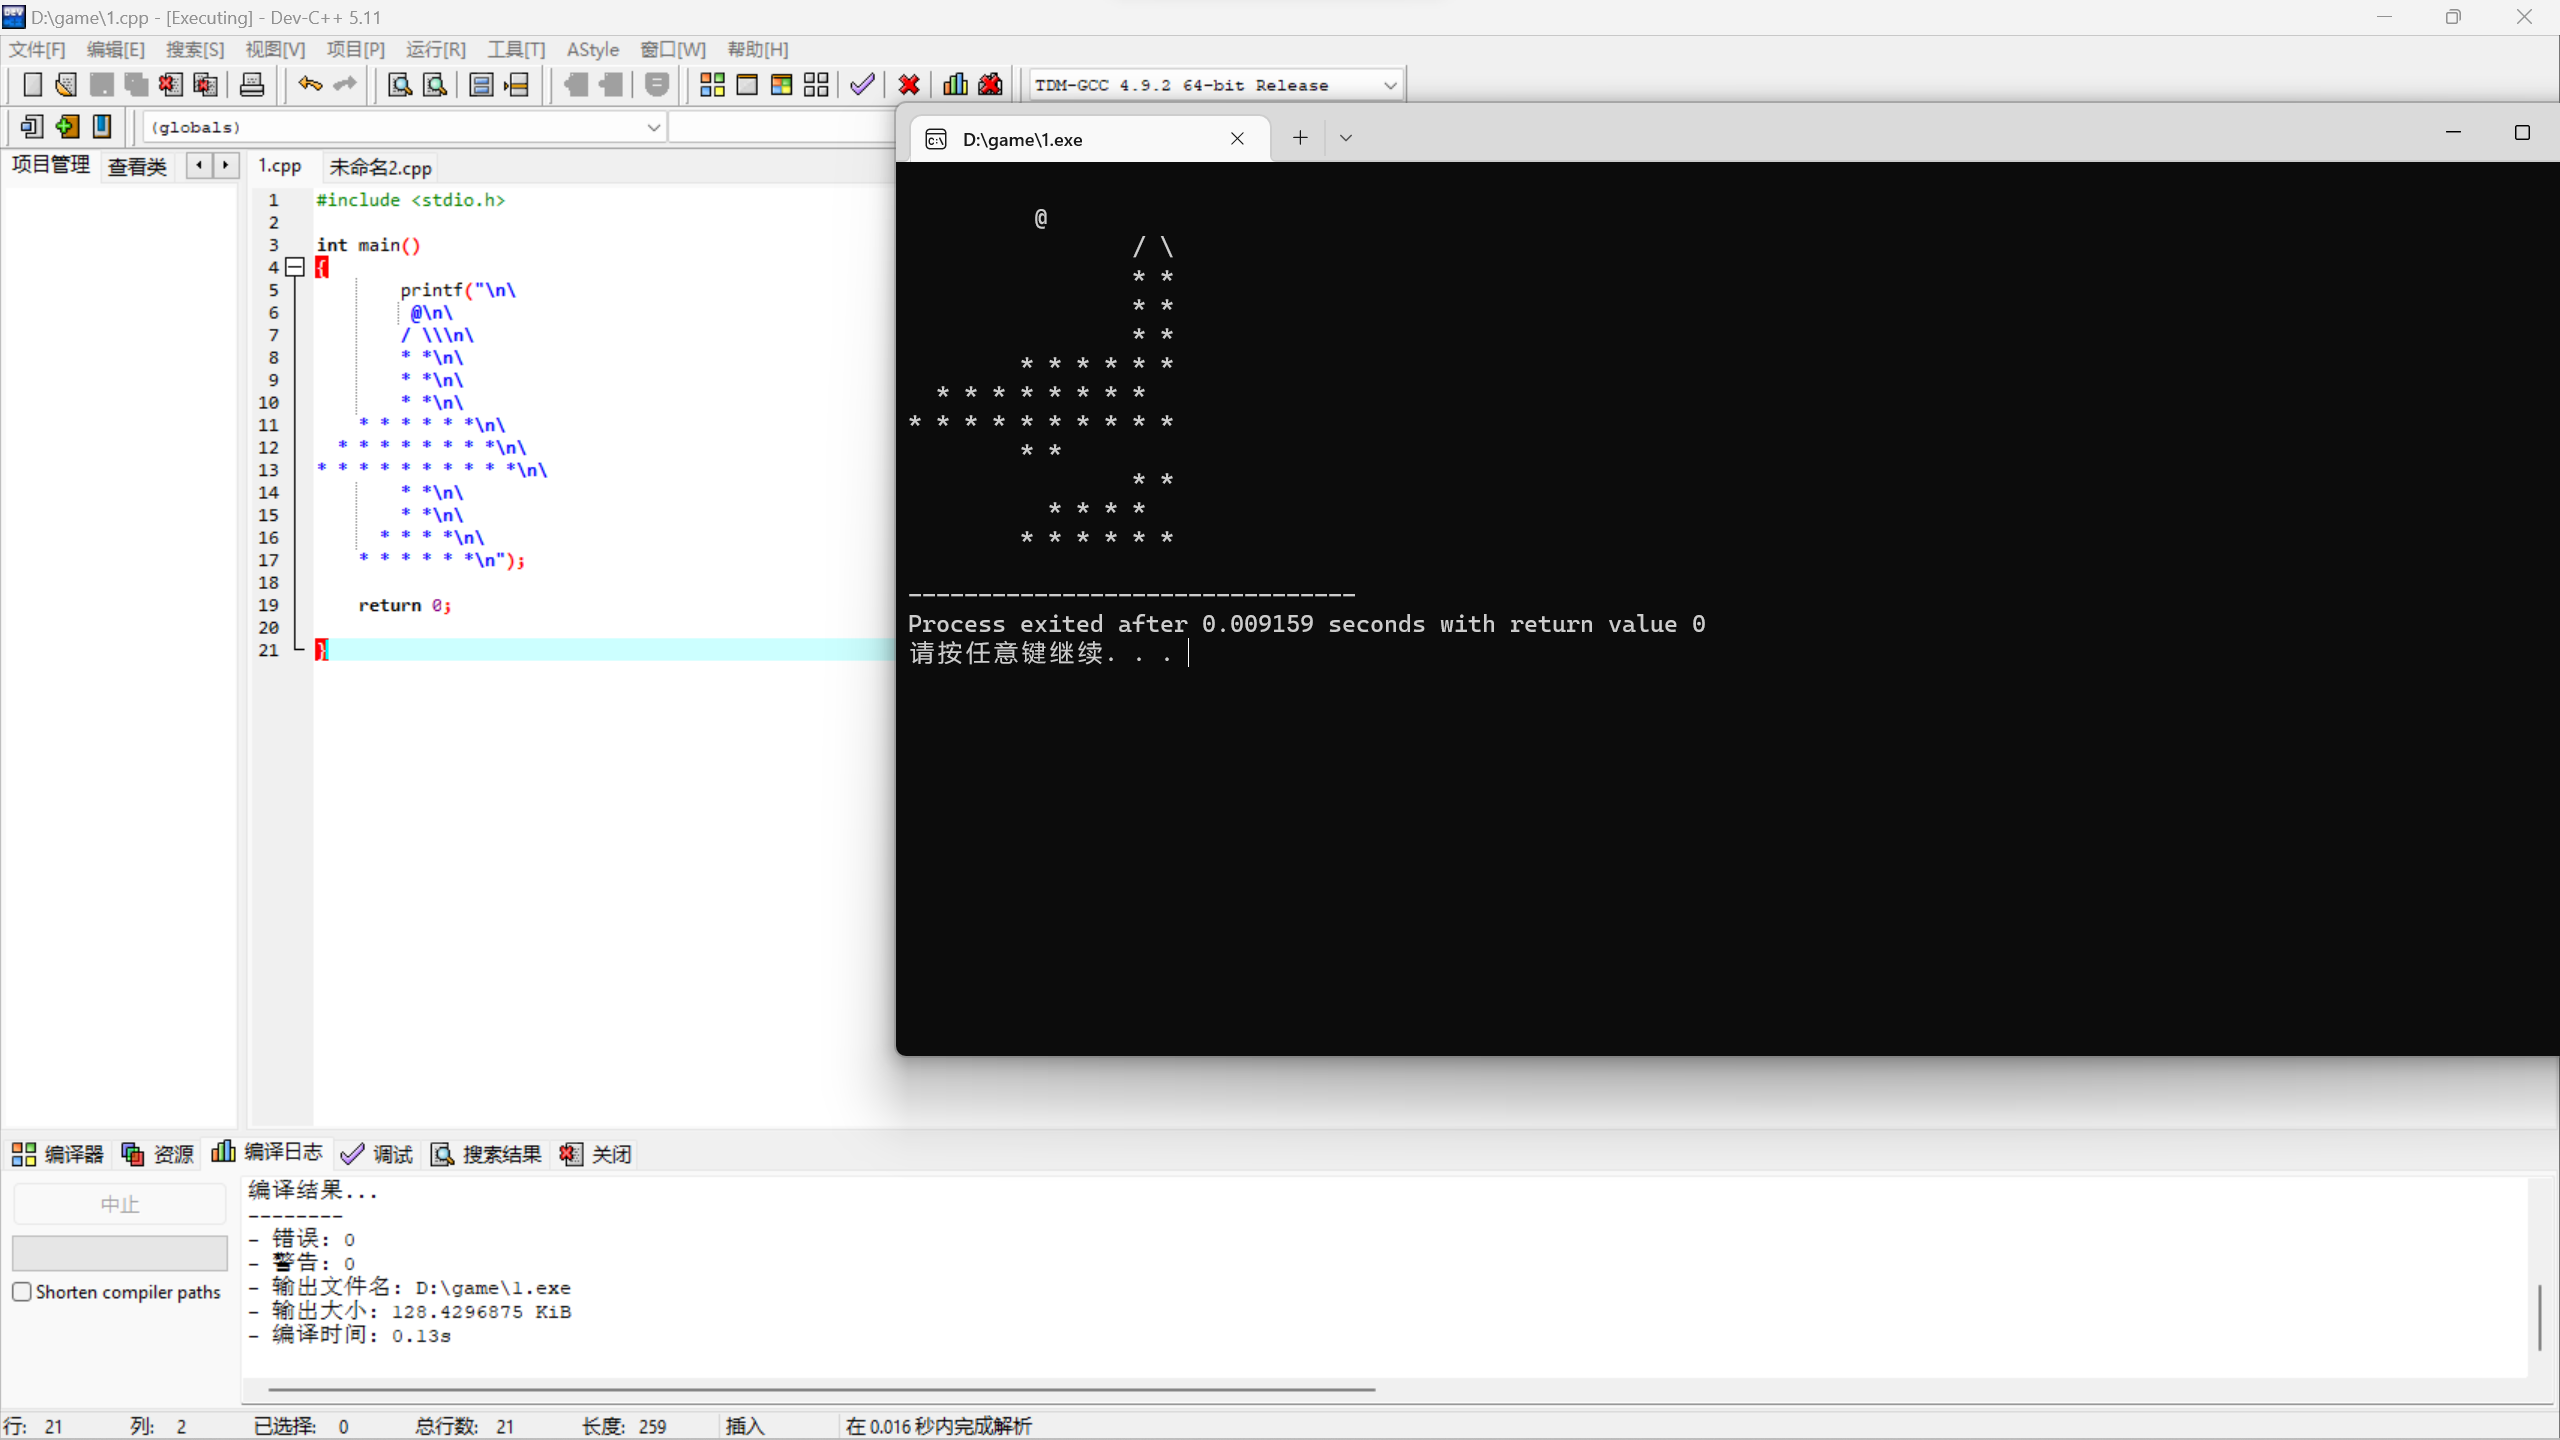
Task: Undo the last edit with the toolbar arrow
Action: pos(310,85)
